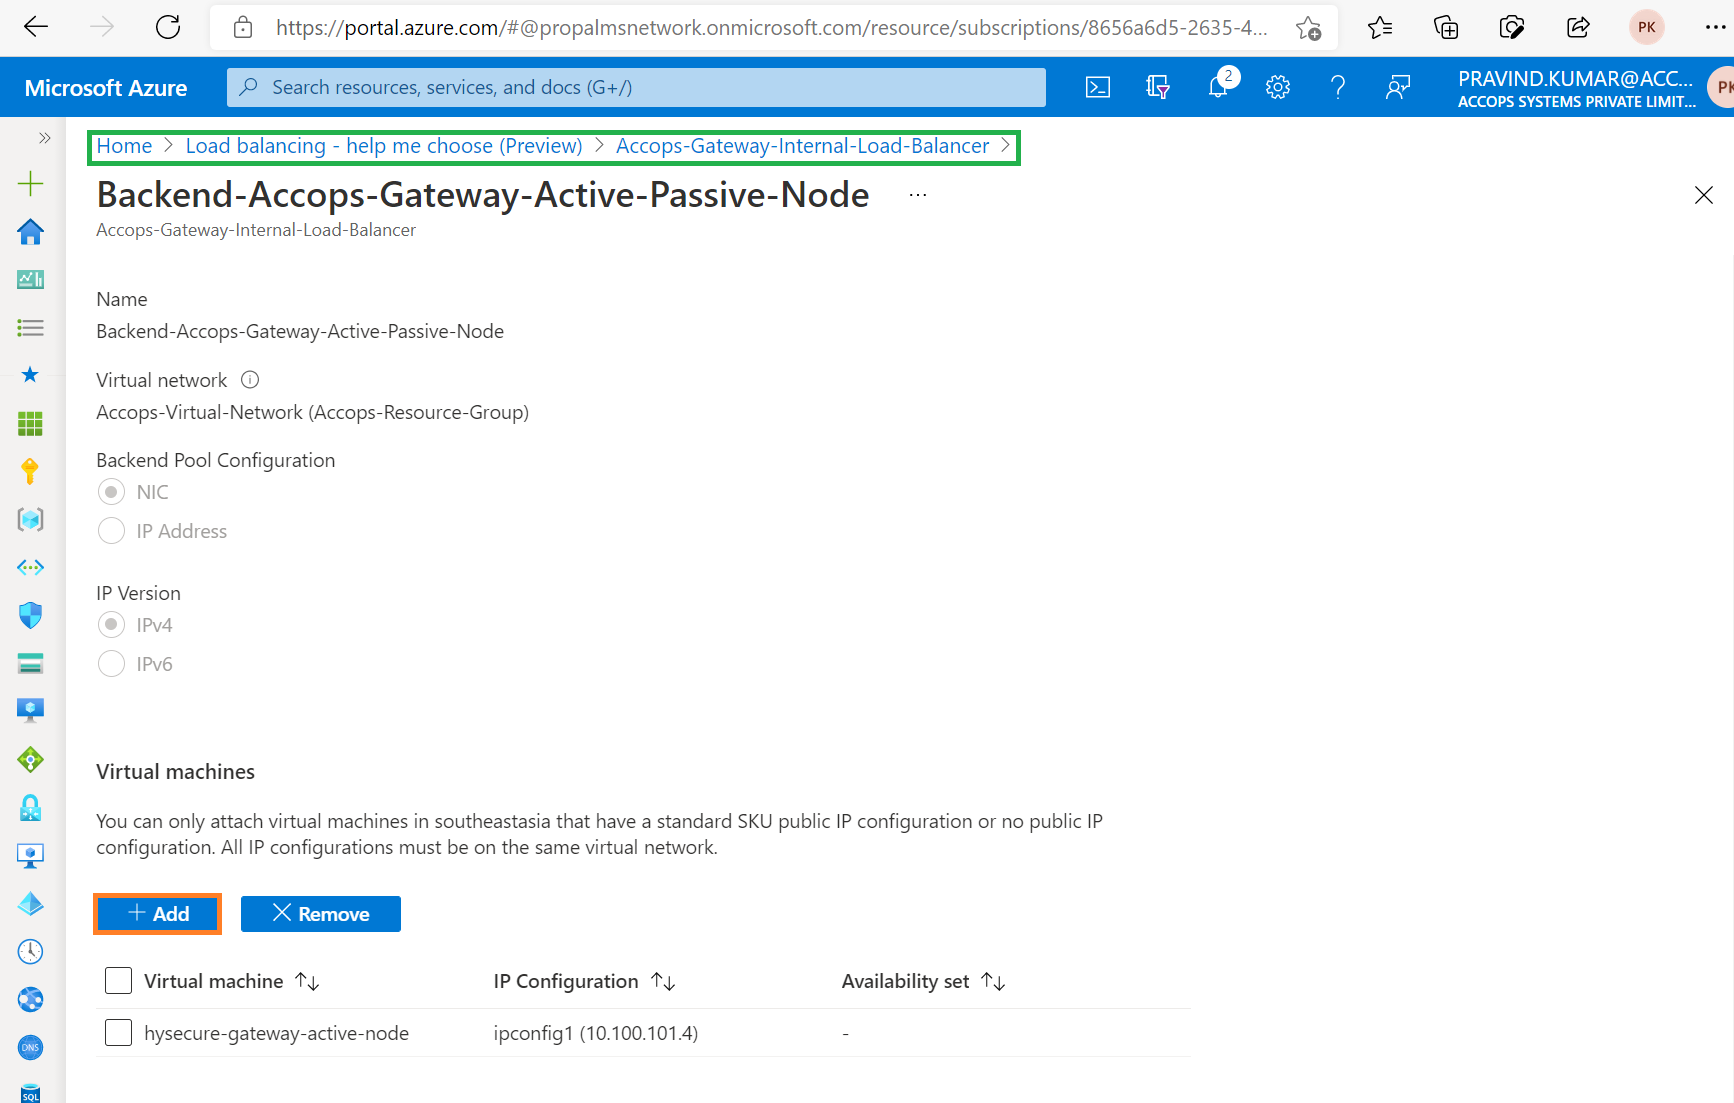View site information padlock icon
This screenshot has height=1103, width=1734.
(243, 28)
